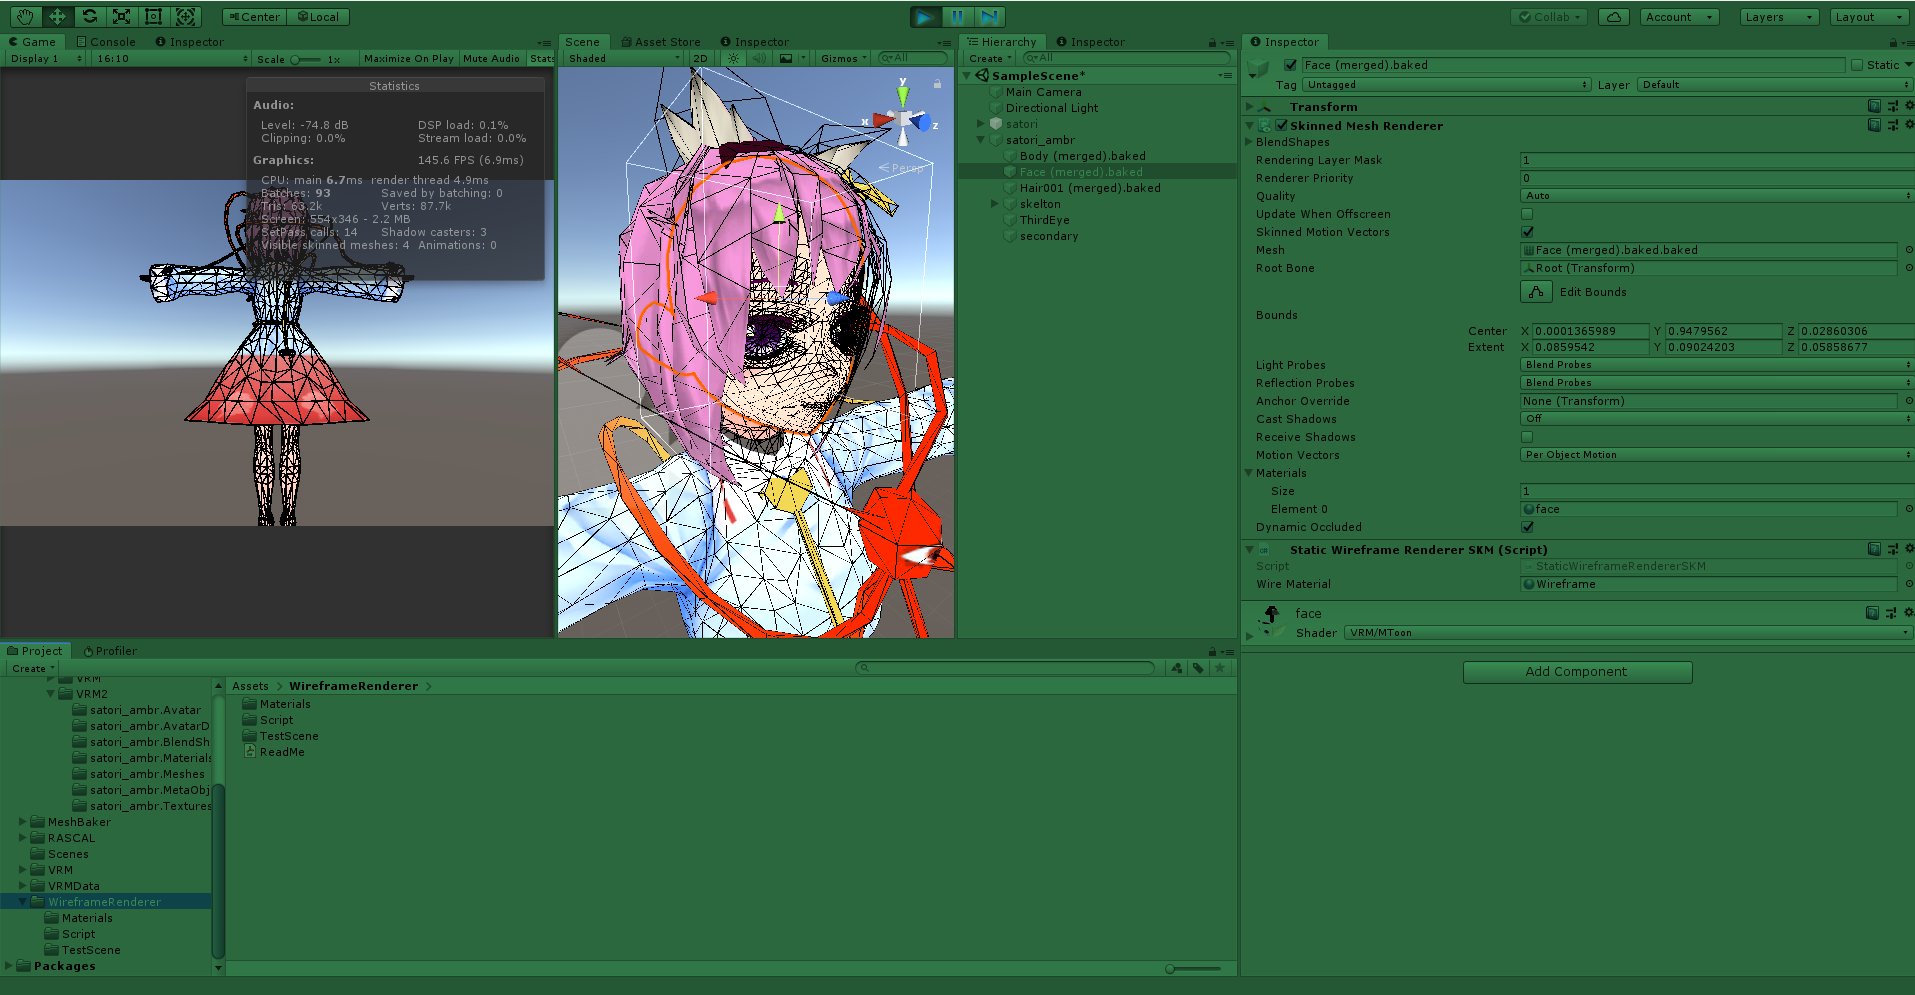
Task: Toggle the Center pivot button
Action: click(254, 17)
